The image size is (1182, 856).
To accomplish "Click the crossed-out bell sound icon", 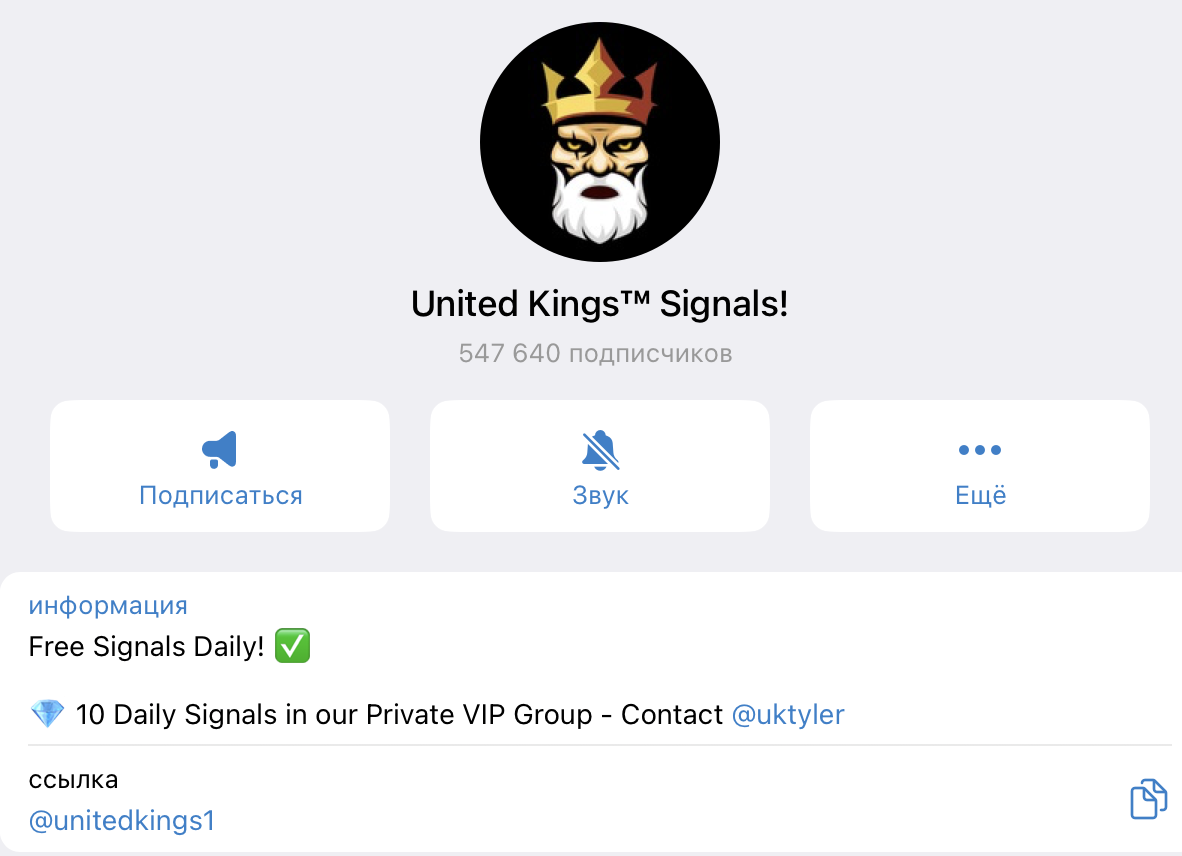I will (x=600, y=450).
